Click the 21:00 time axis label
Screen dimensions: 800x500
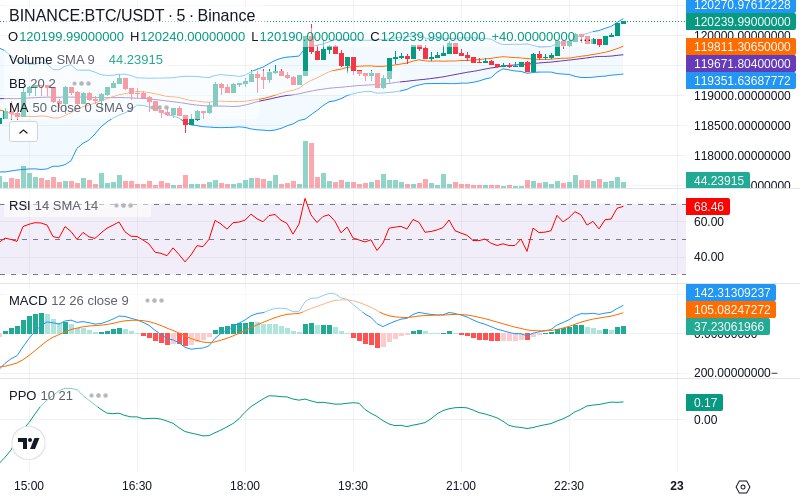[x=461, y=486]
